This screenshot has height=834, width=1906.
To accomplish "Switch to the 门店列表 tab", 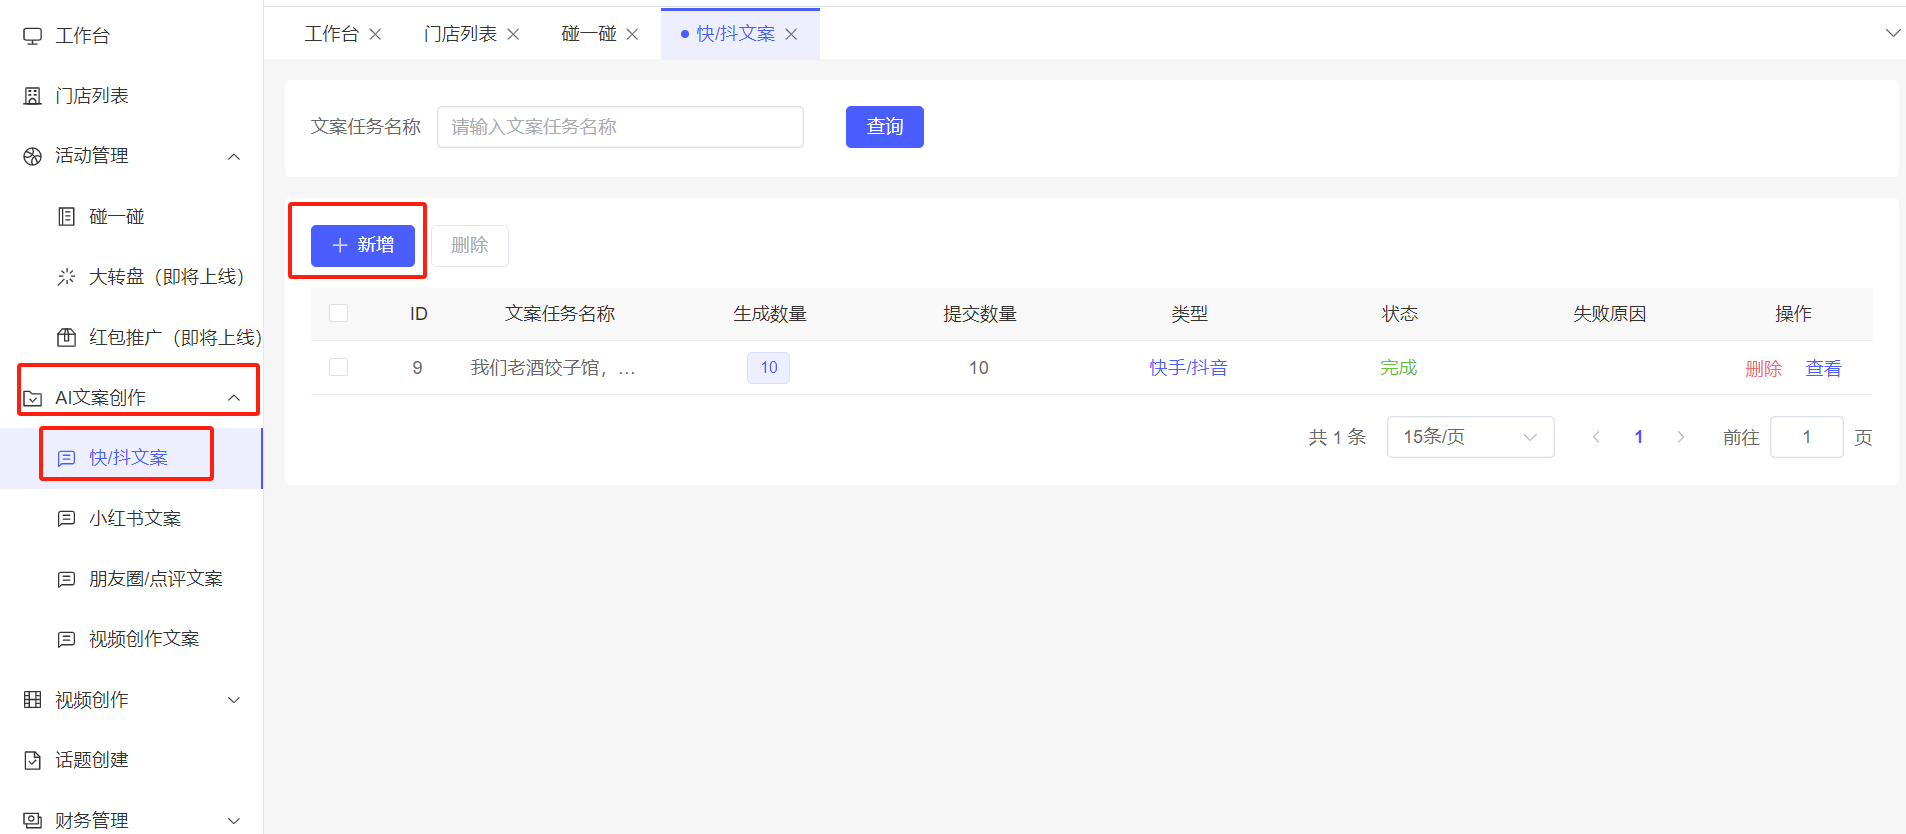I will [x=460, y=34].
